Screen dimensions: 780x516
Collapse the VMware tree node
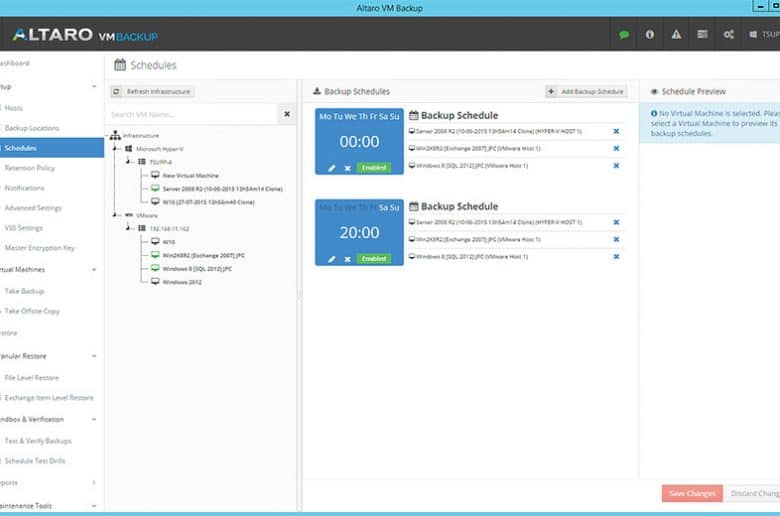point(114,215)
